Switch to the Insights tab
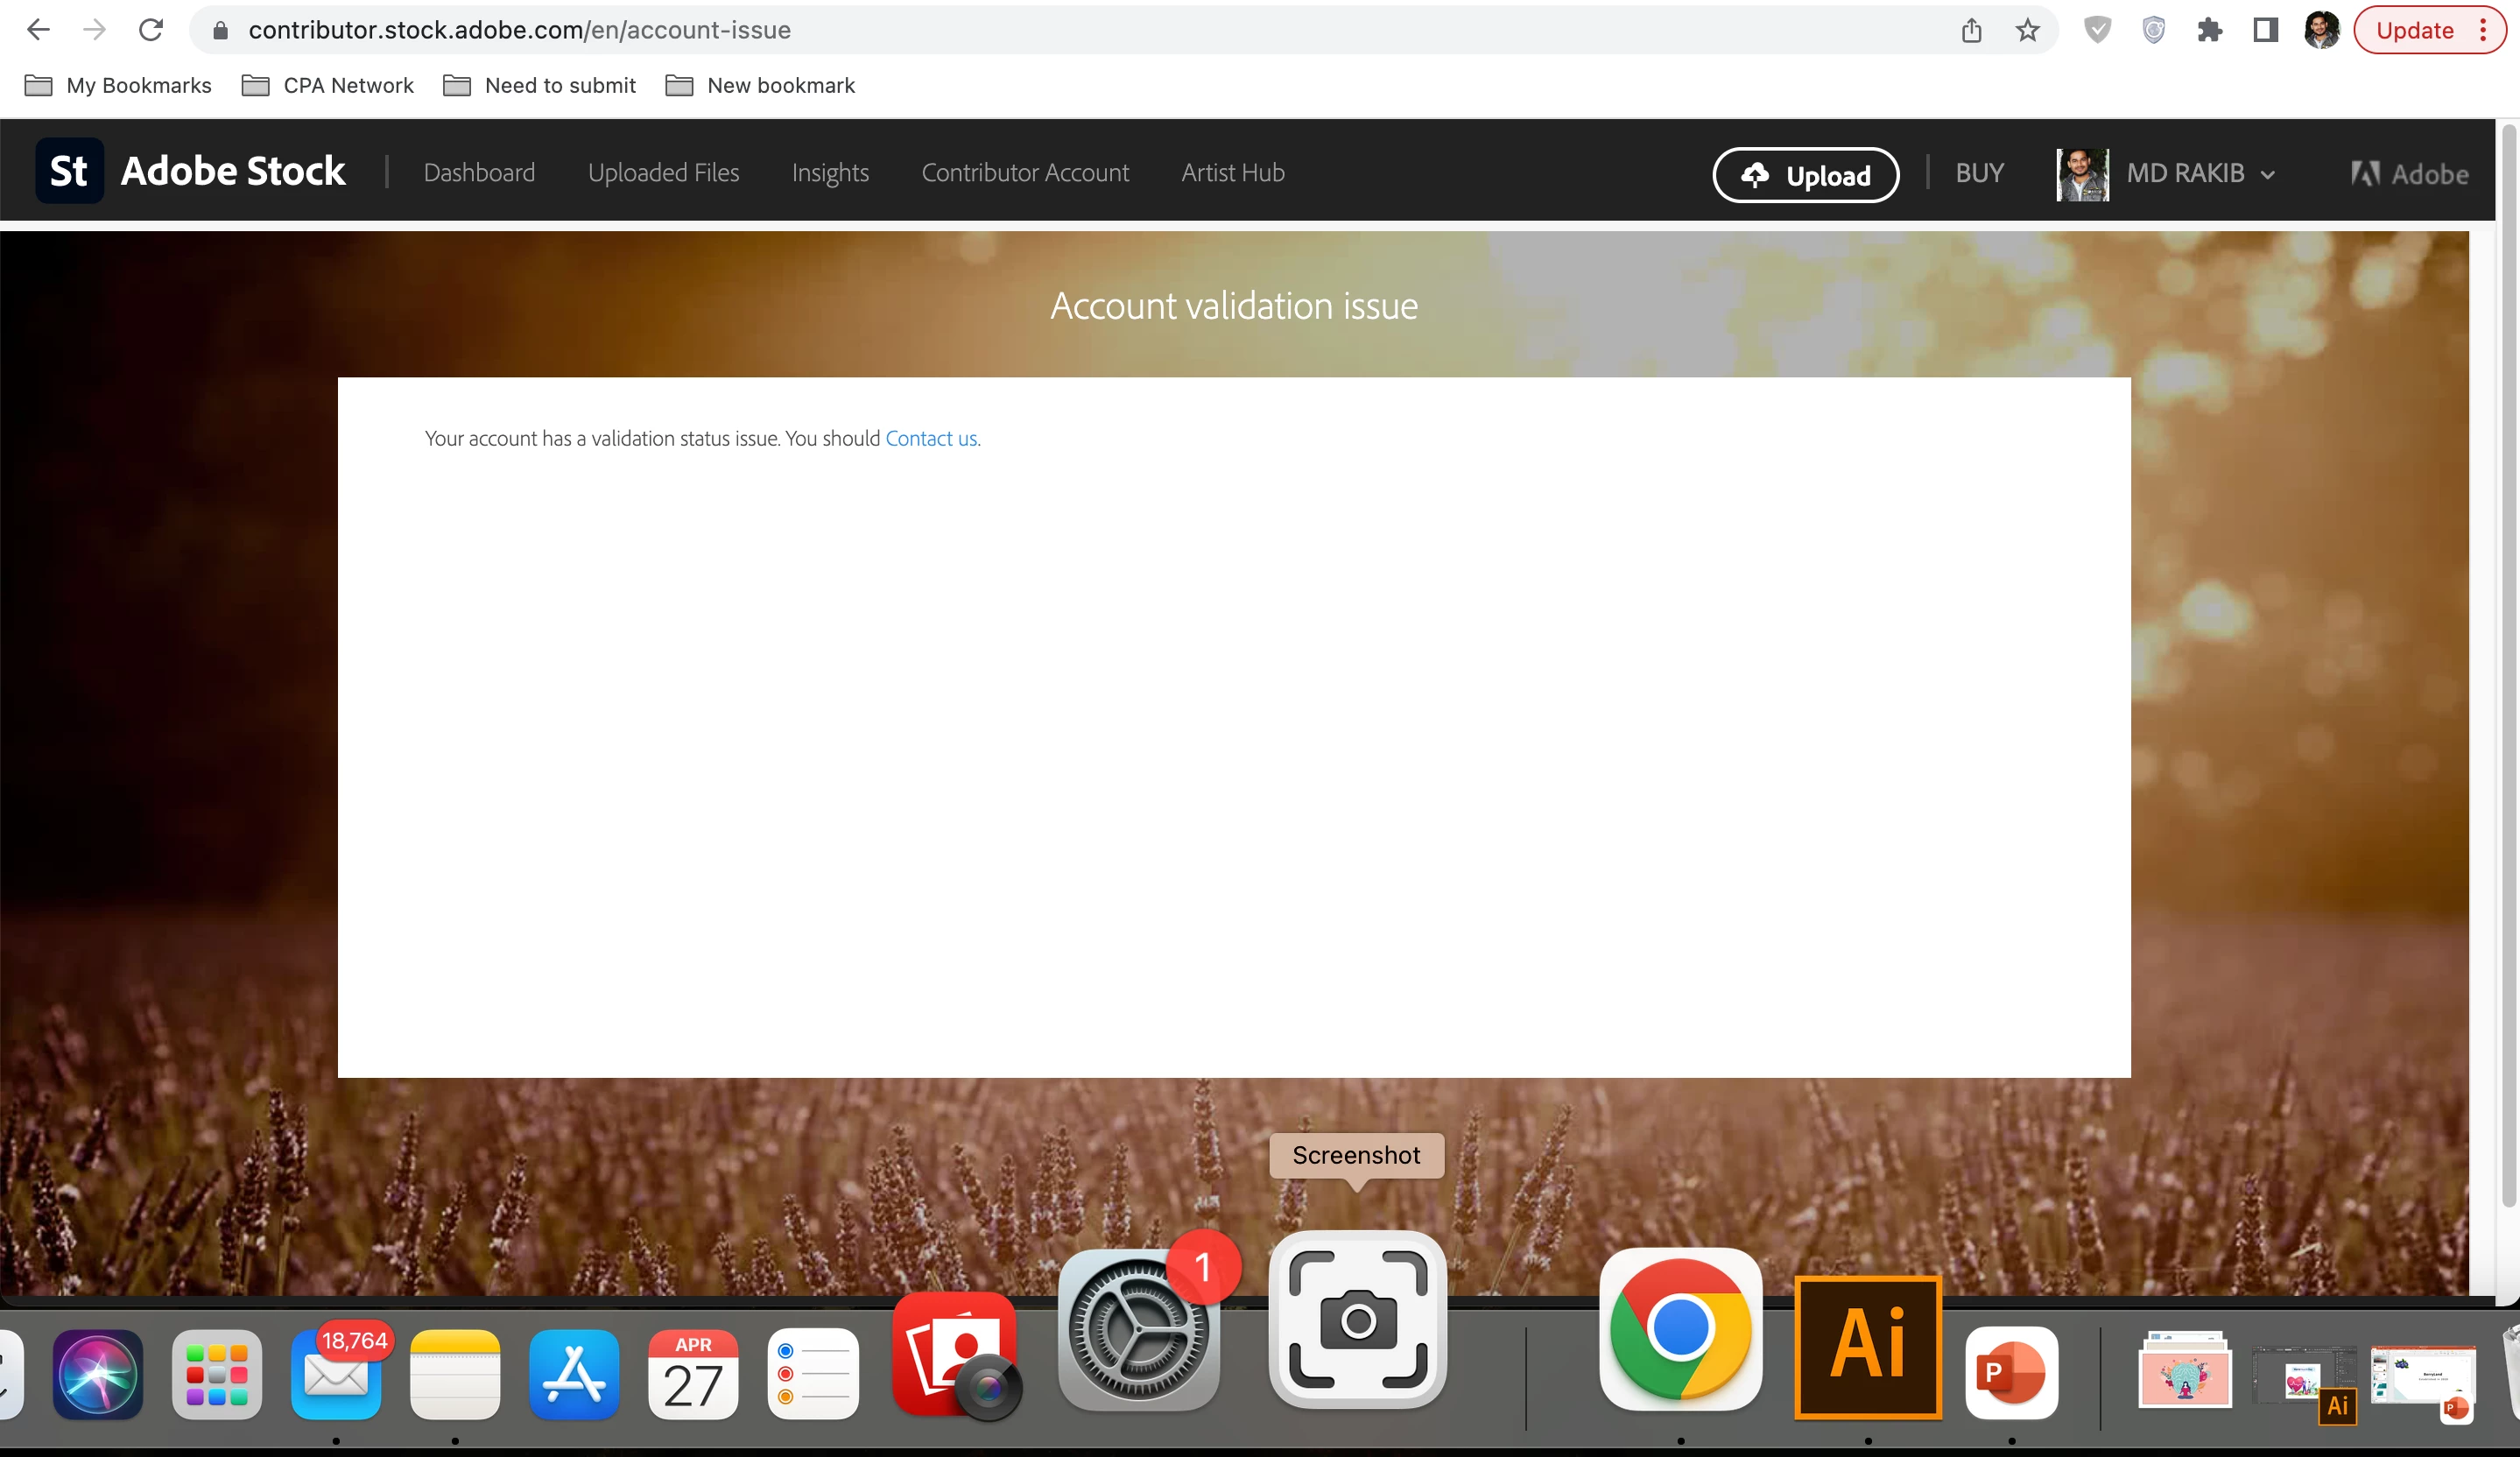Image resolution: width=2520 pixels, height=1457 pixels. coord(830,173)
